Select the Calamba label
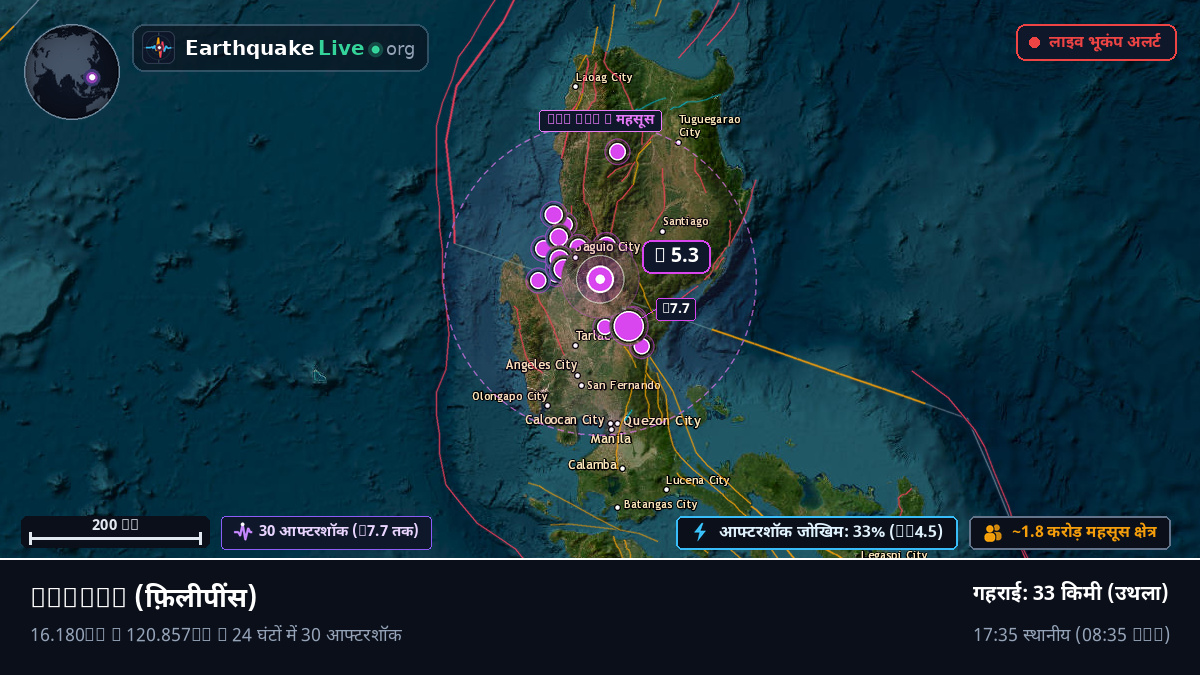Viewport: 1200px width, 675px height. (x=592, y=465)
